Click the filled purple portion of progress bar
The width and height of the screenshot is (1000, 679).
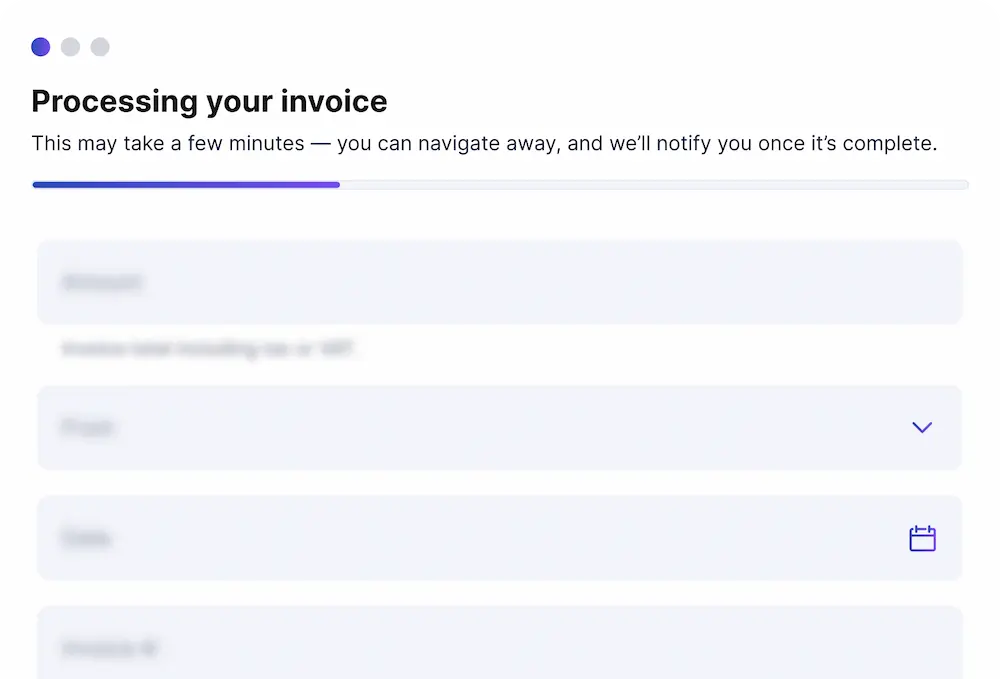point(185,185)
